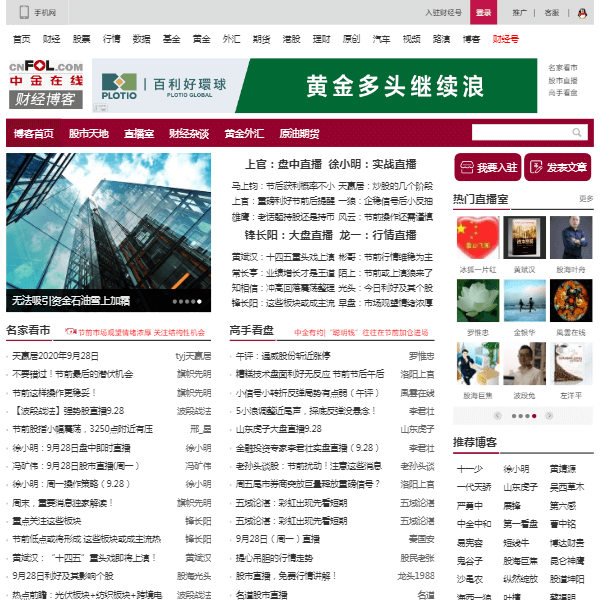Click the QQ penguin icon

click(x=582, y=13)
